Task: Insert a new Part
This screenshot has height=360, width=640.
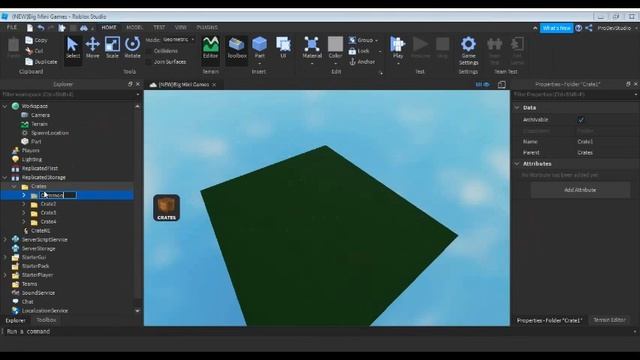Action: [259, 48]
